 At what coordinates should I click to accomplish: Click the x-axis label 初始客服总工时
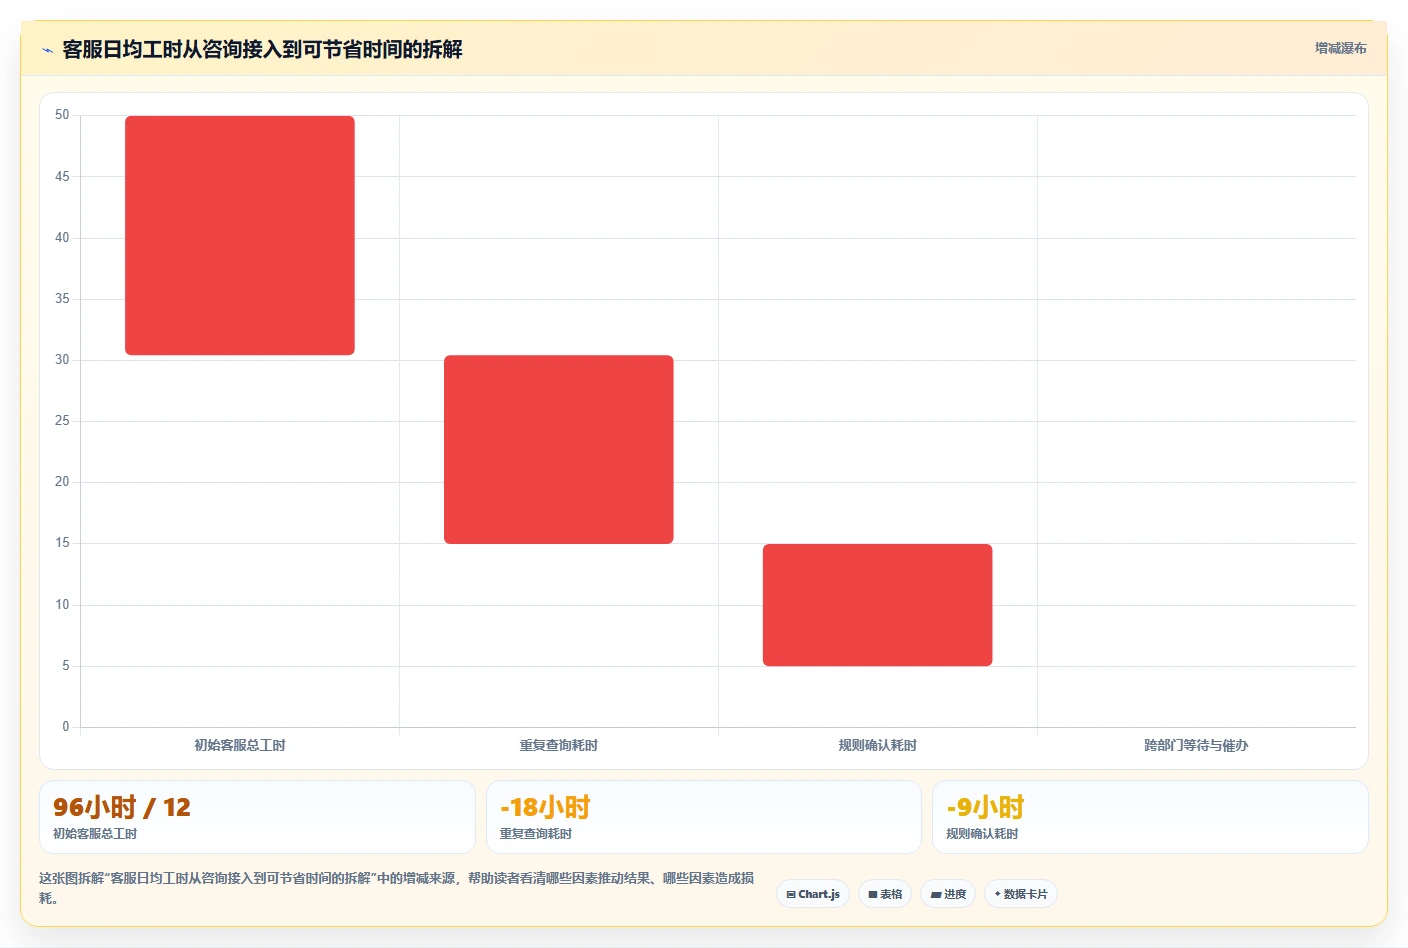coord(240,745)
